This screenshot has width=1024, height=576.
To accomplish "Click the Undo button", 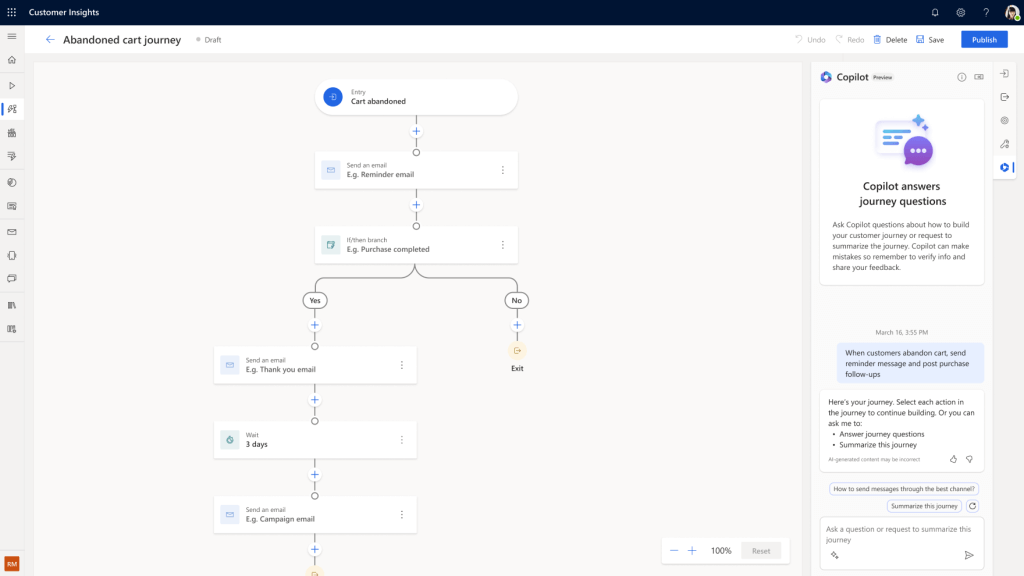I will pos(810,40).
